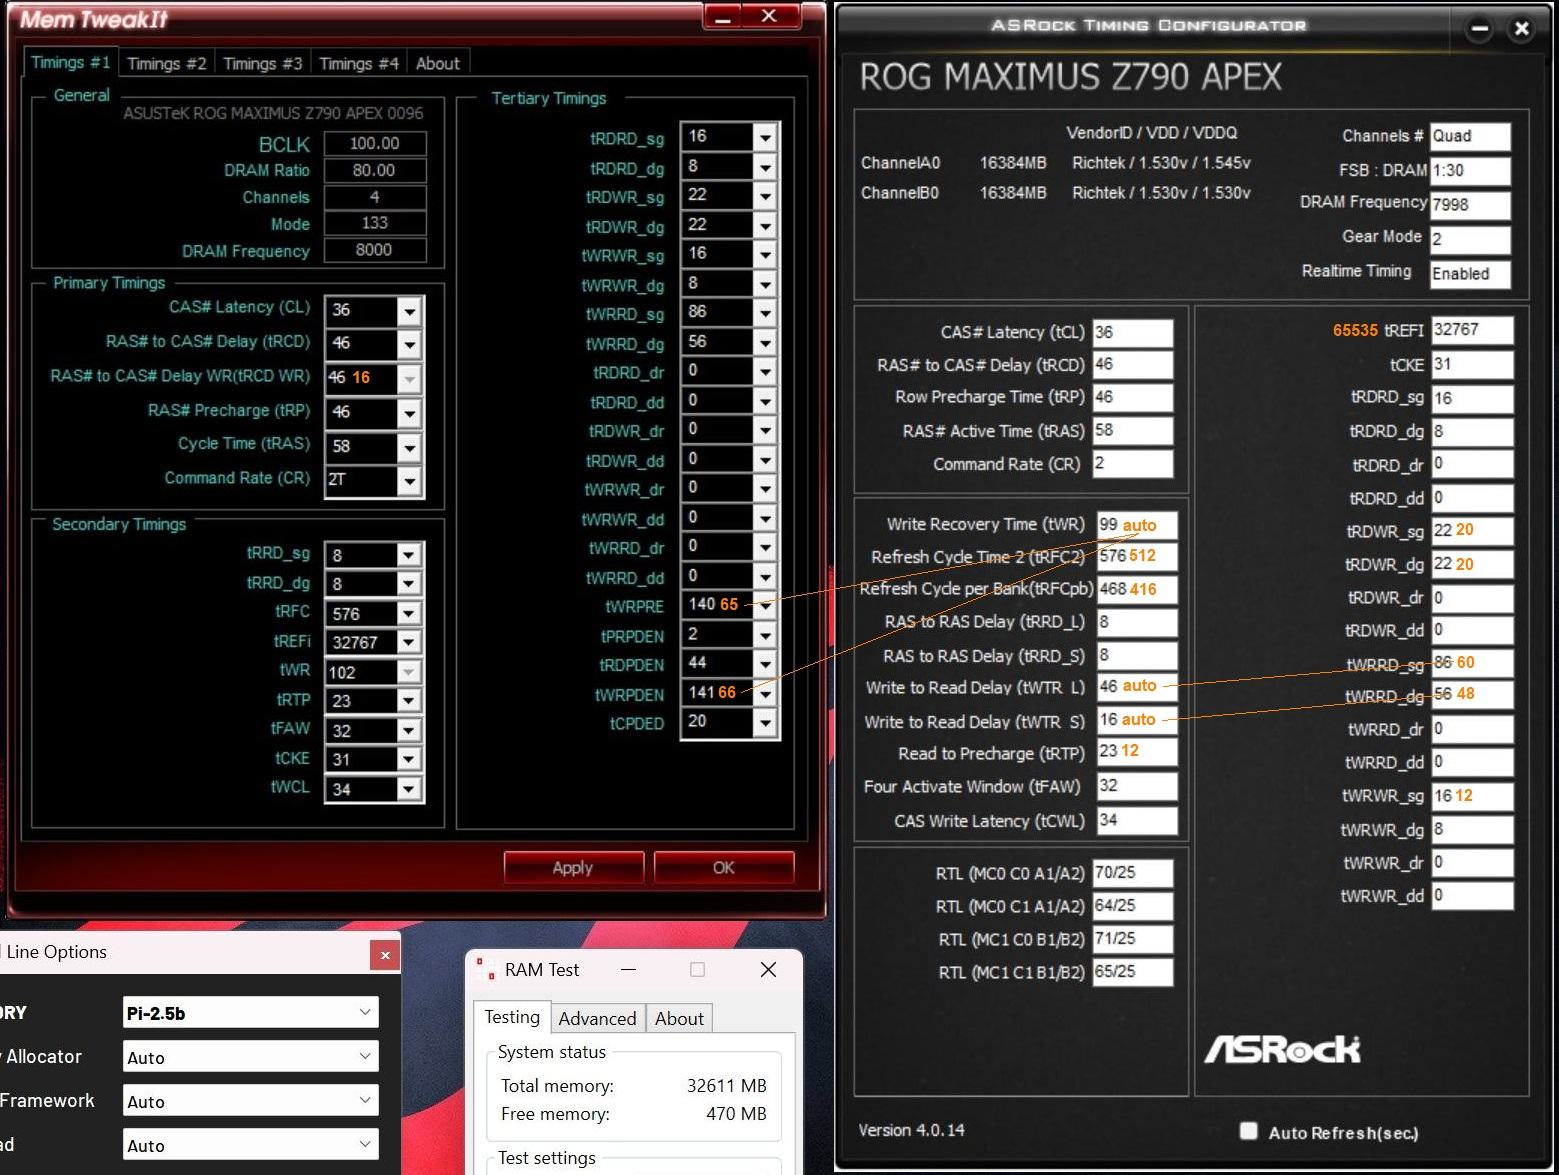The image size is (1559, 1175).
Task: Click the Write Recovery Time (tWR) field
Action: click(1136, 525)
